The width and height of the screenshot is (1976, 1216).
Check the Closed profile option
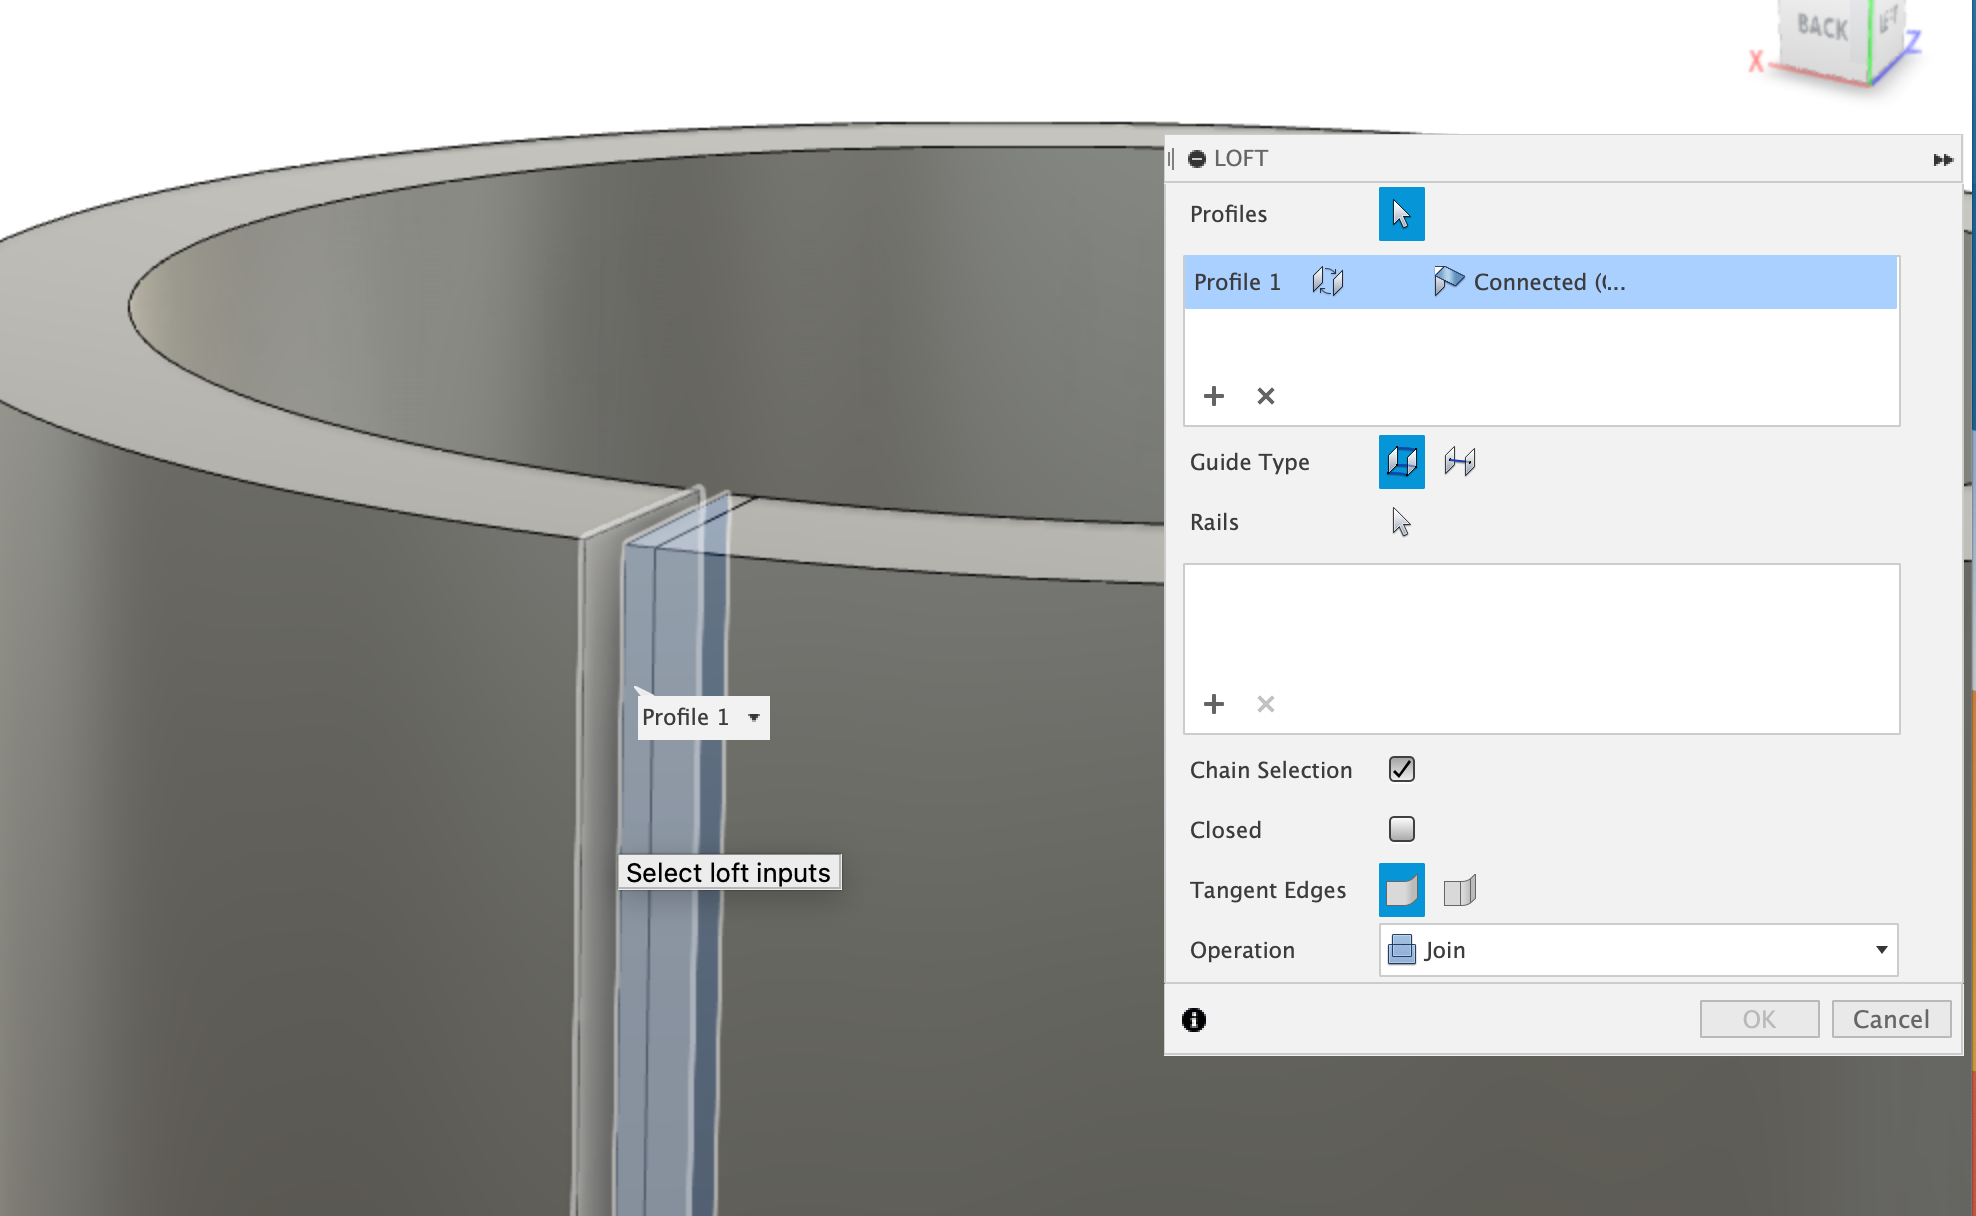point(1400,828)
